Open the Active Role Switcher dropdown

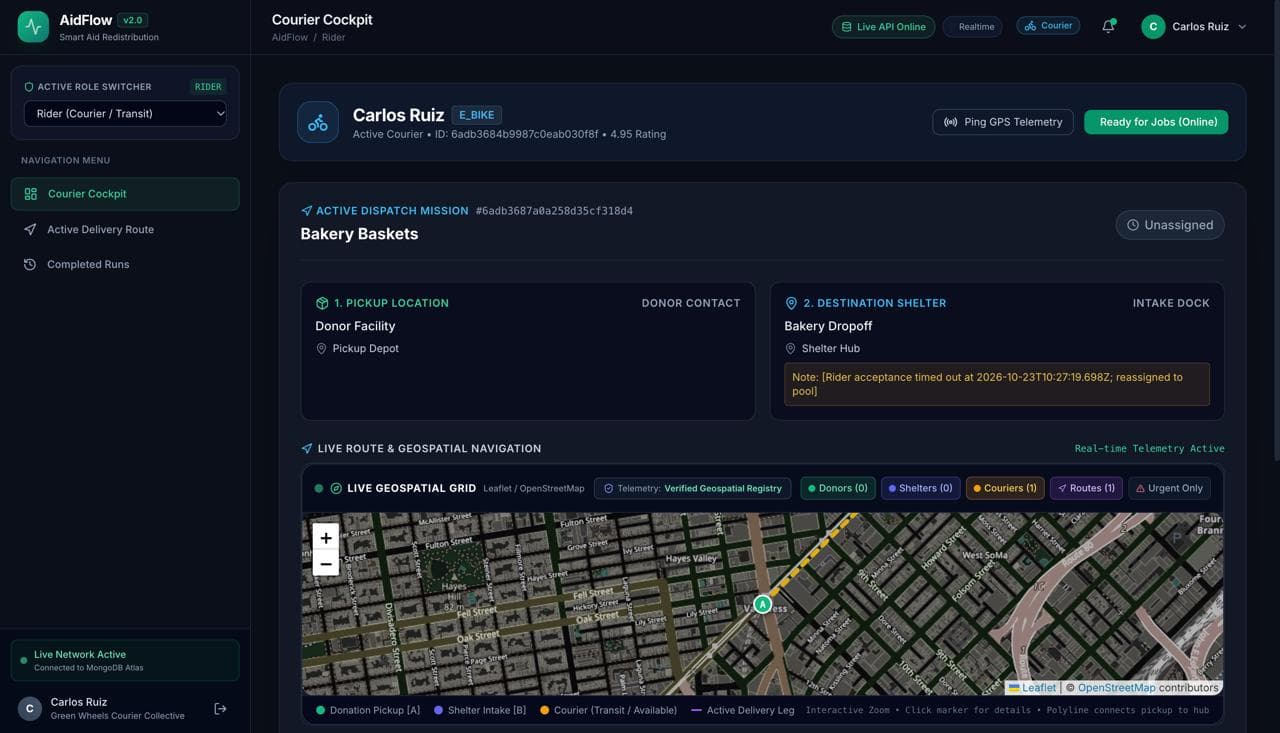click(x=125, y=114)
